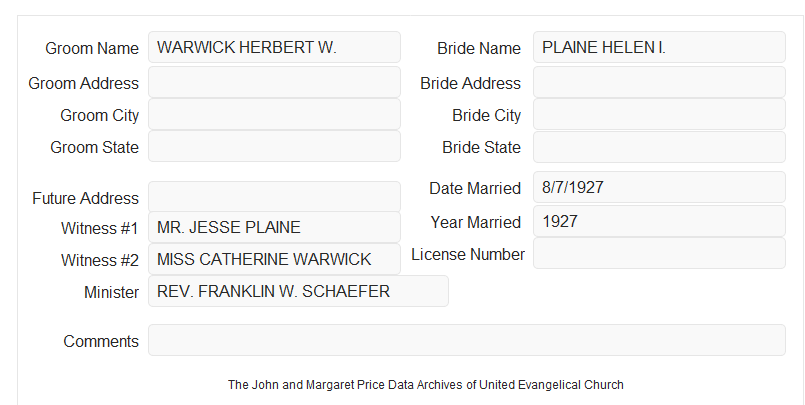The width and height of the screenshot is (805, 405).
Task: Click the Comments label text
Action: tap(101, 341)
